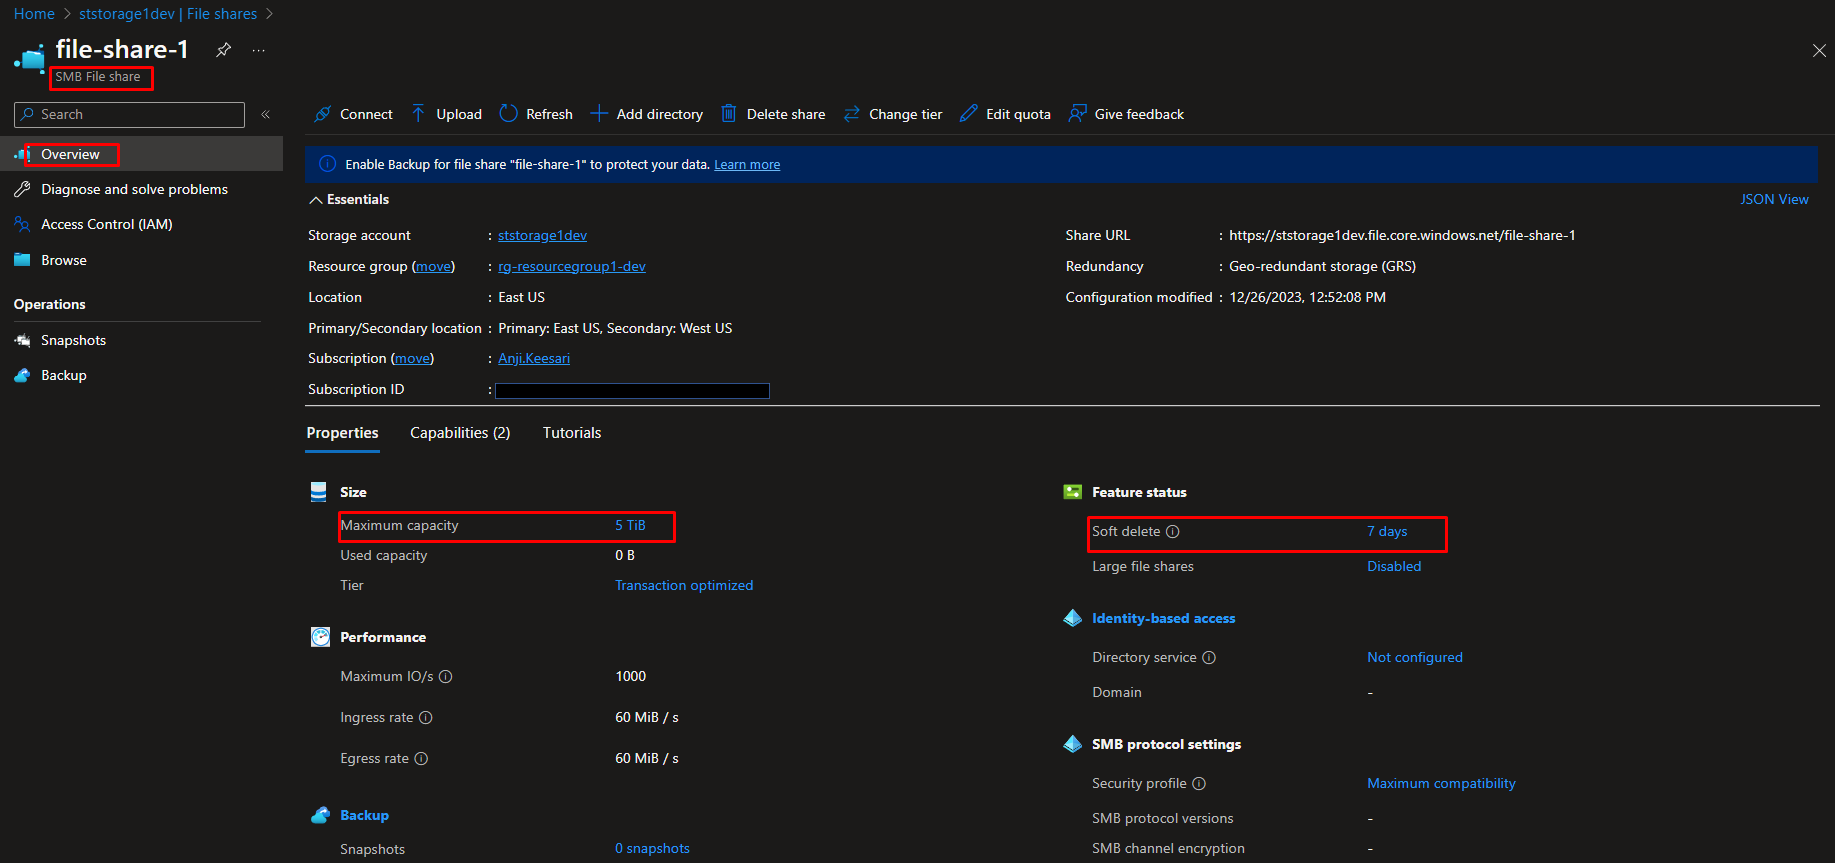Click SMB protocol settings diamond icon
The height and width of the screenshot is (863, 1835).
tap(1072, 744)
